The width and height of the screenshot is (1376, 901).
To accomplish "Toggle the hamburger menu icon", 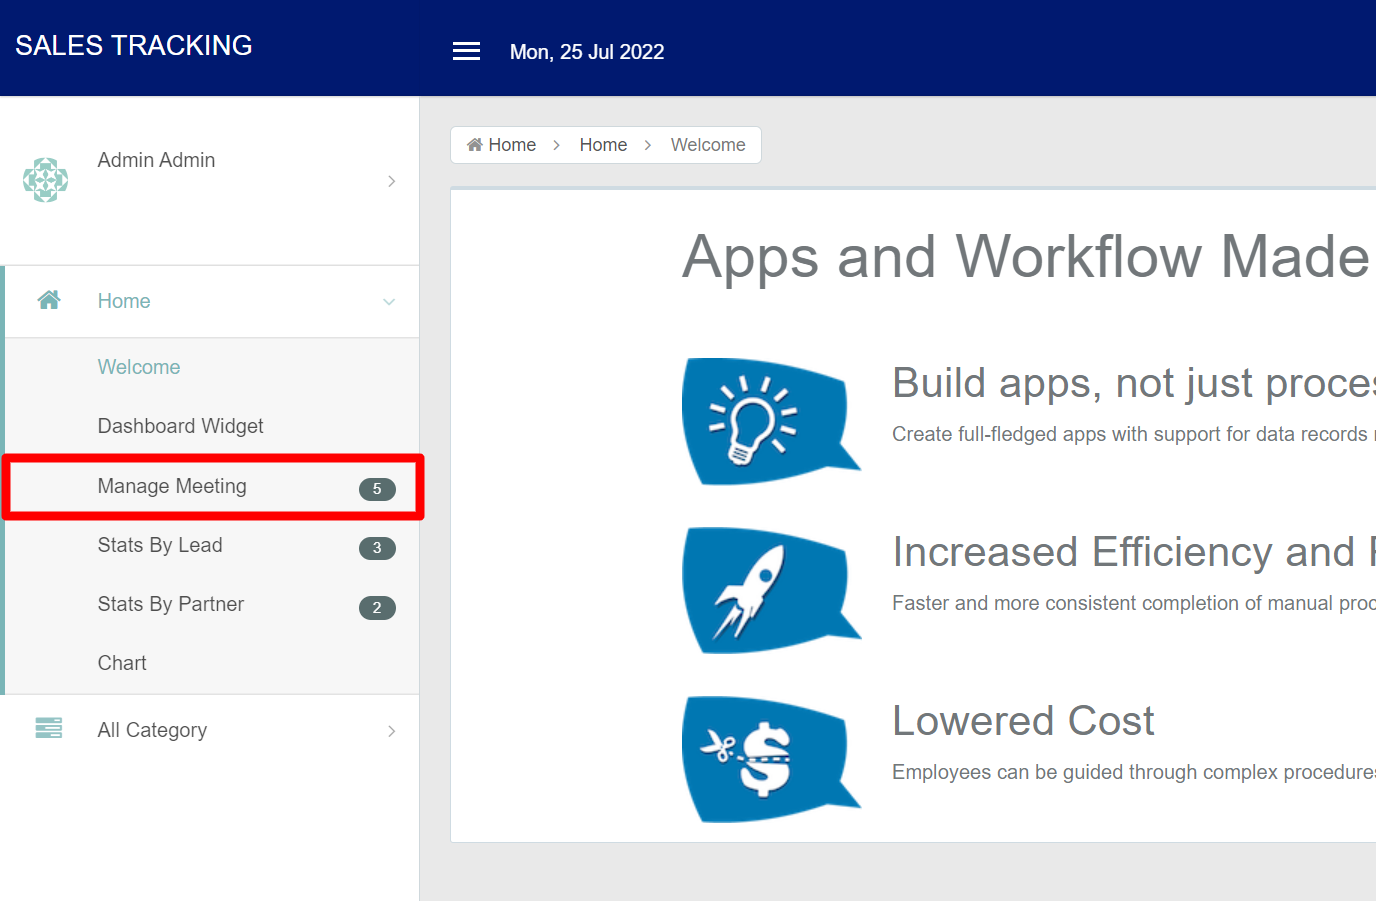I will [x=466, y=51].
